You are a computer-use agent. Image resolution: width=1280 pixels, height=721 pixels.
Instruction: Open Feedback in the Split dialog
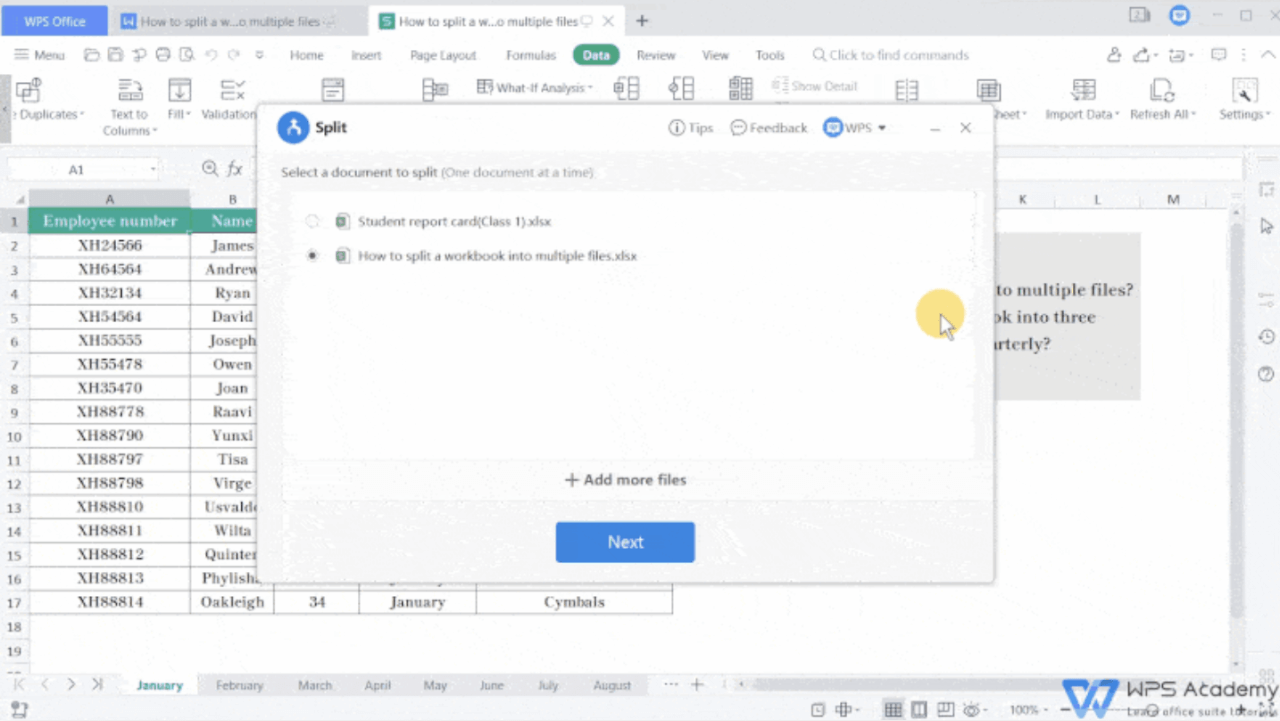769,128
